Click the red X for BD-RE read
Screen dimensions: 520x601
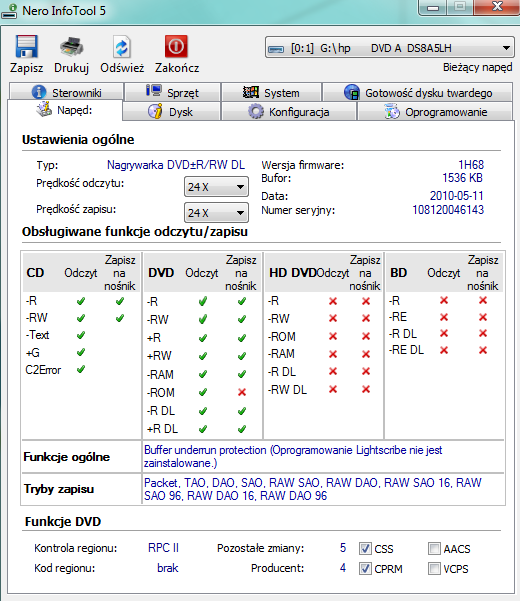pyautogui.click(x=444, y=317)
